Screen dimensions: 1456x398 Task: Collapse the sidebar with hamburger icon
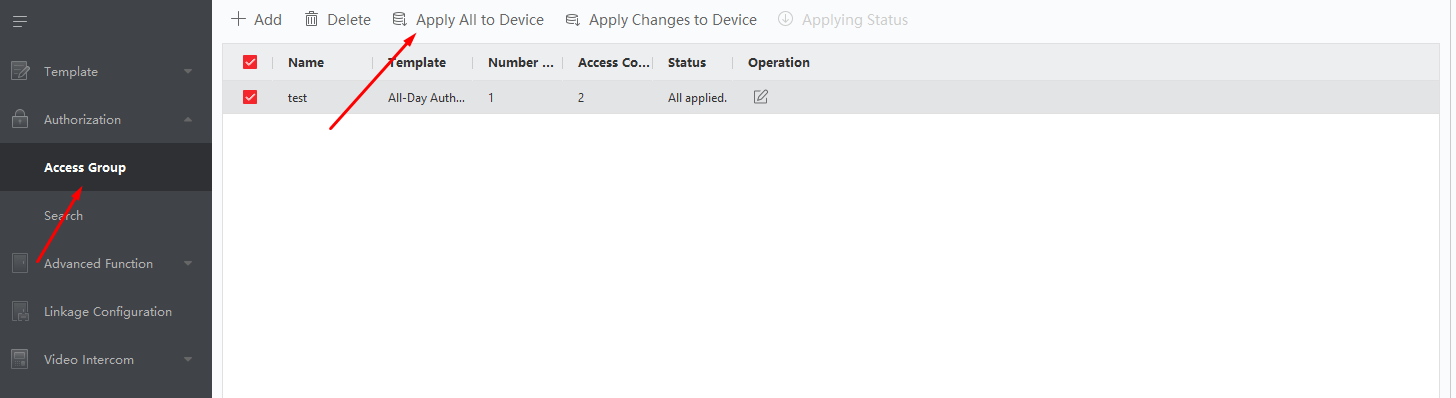click(20, 21)
